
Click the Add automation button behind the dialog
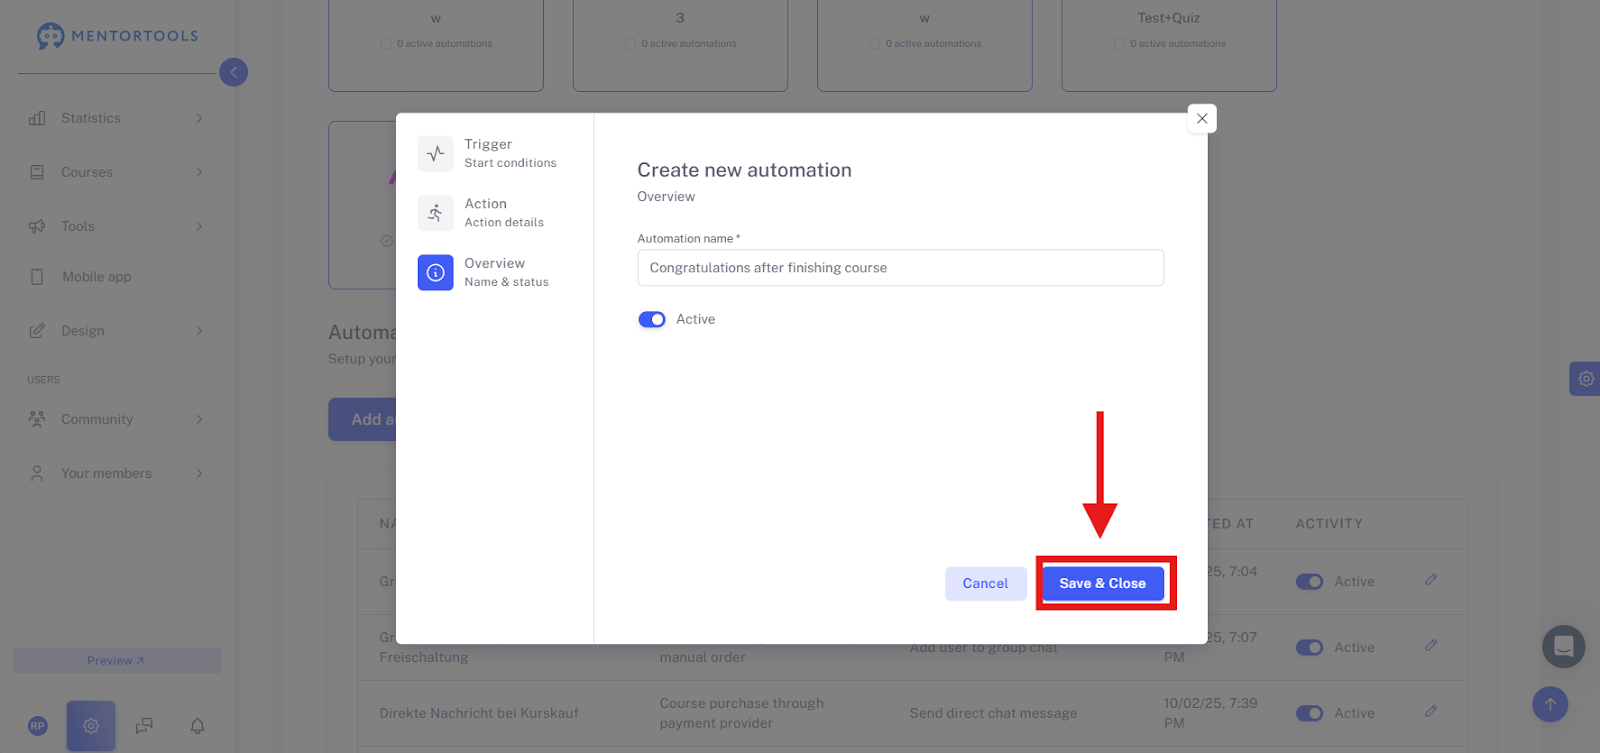click(363, 420)
